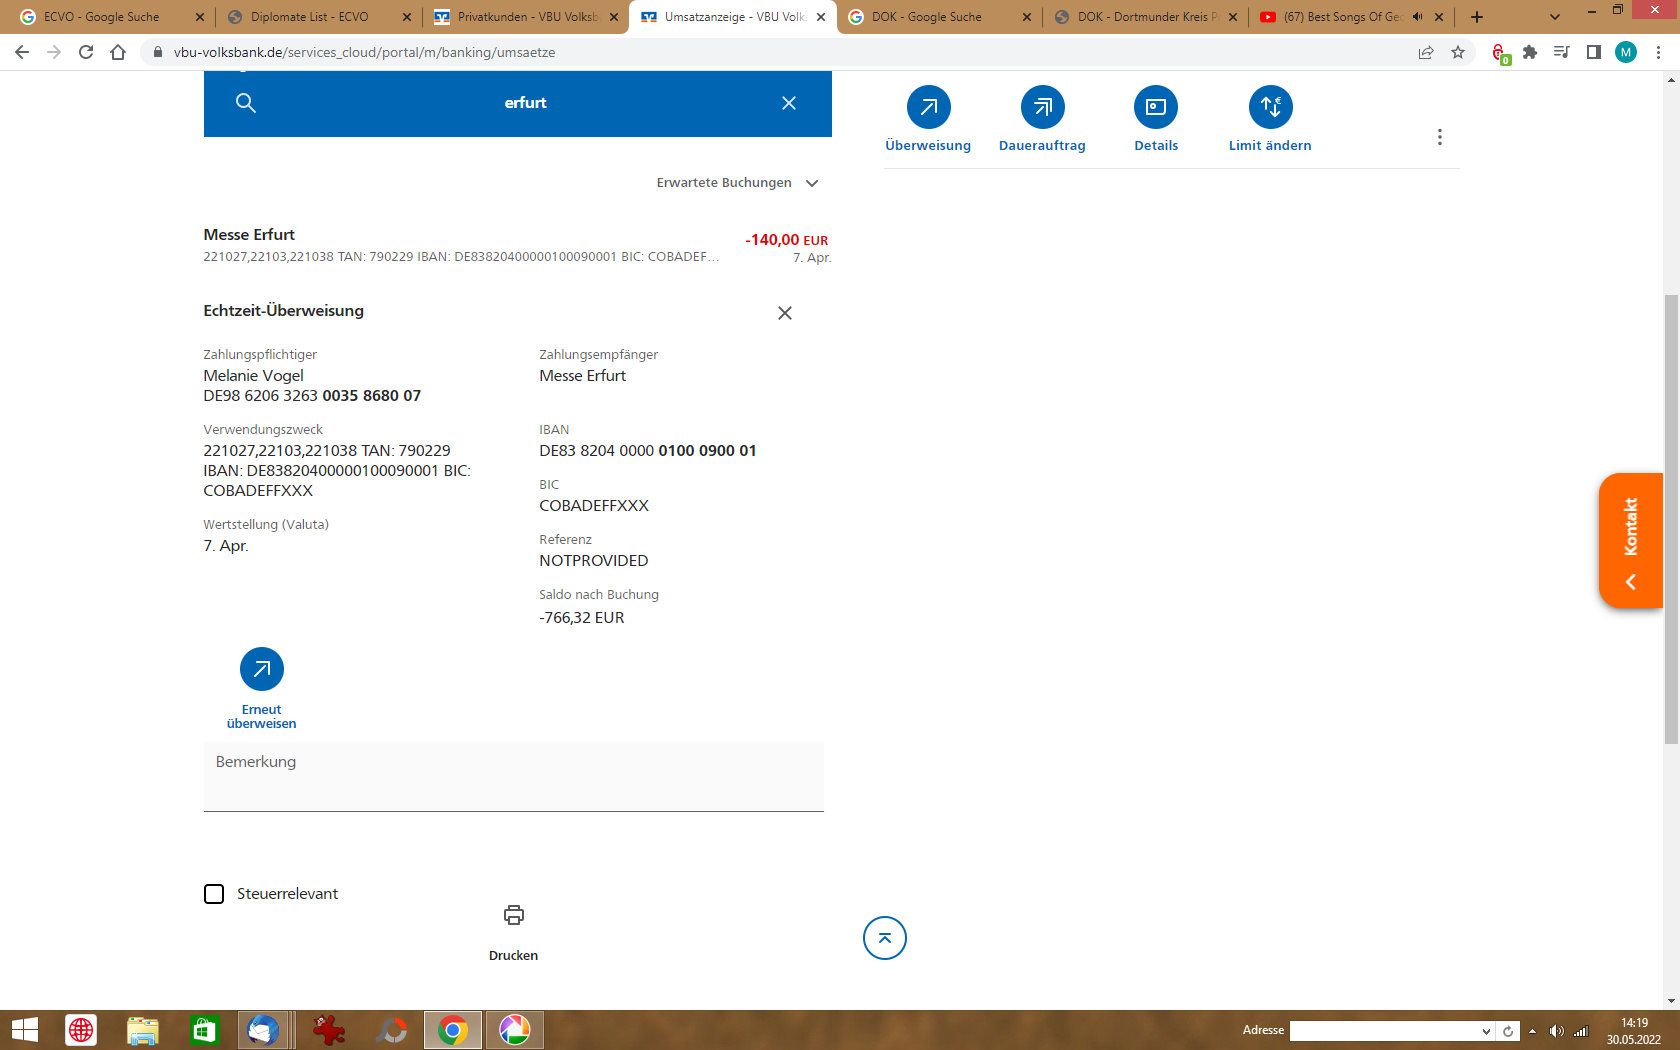
Task: Open the three-dot more options menu
Action: click(x=1439, y=137)
